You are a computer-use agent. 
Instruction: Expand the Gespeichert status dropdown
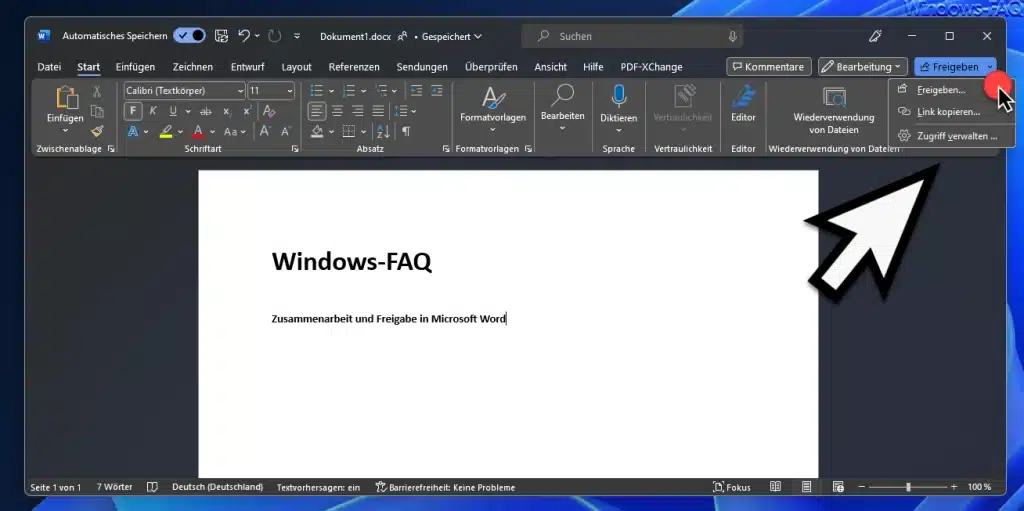pyautogui.click(x=452, y=37)
